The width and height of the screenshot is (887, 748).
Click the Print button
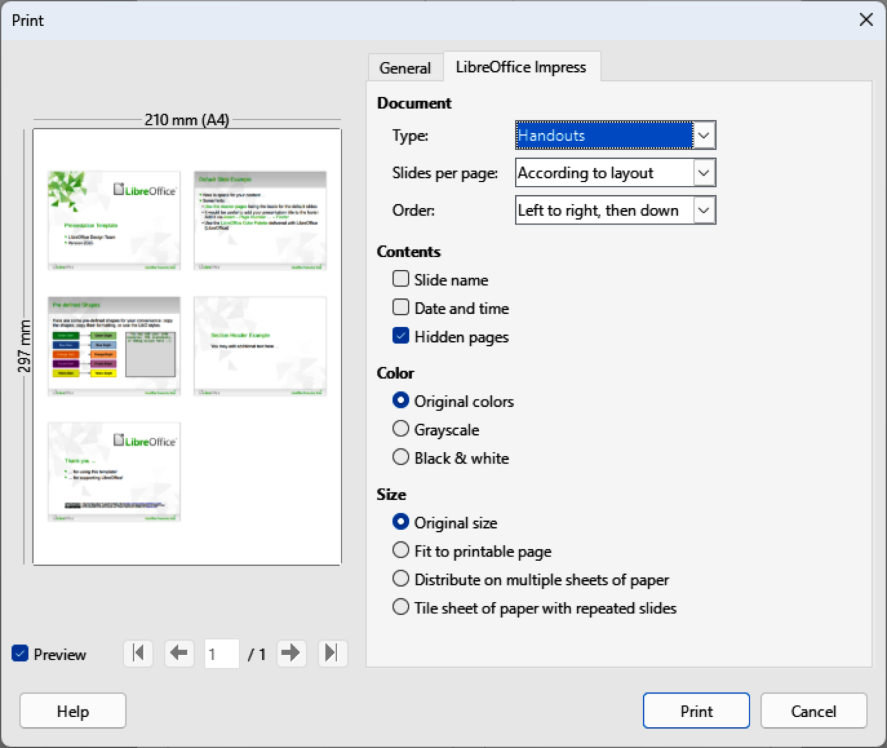[x=696, y=711]
